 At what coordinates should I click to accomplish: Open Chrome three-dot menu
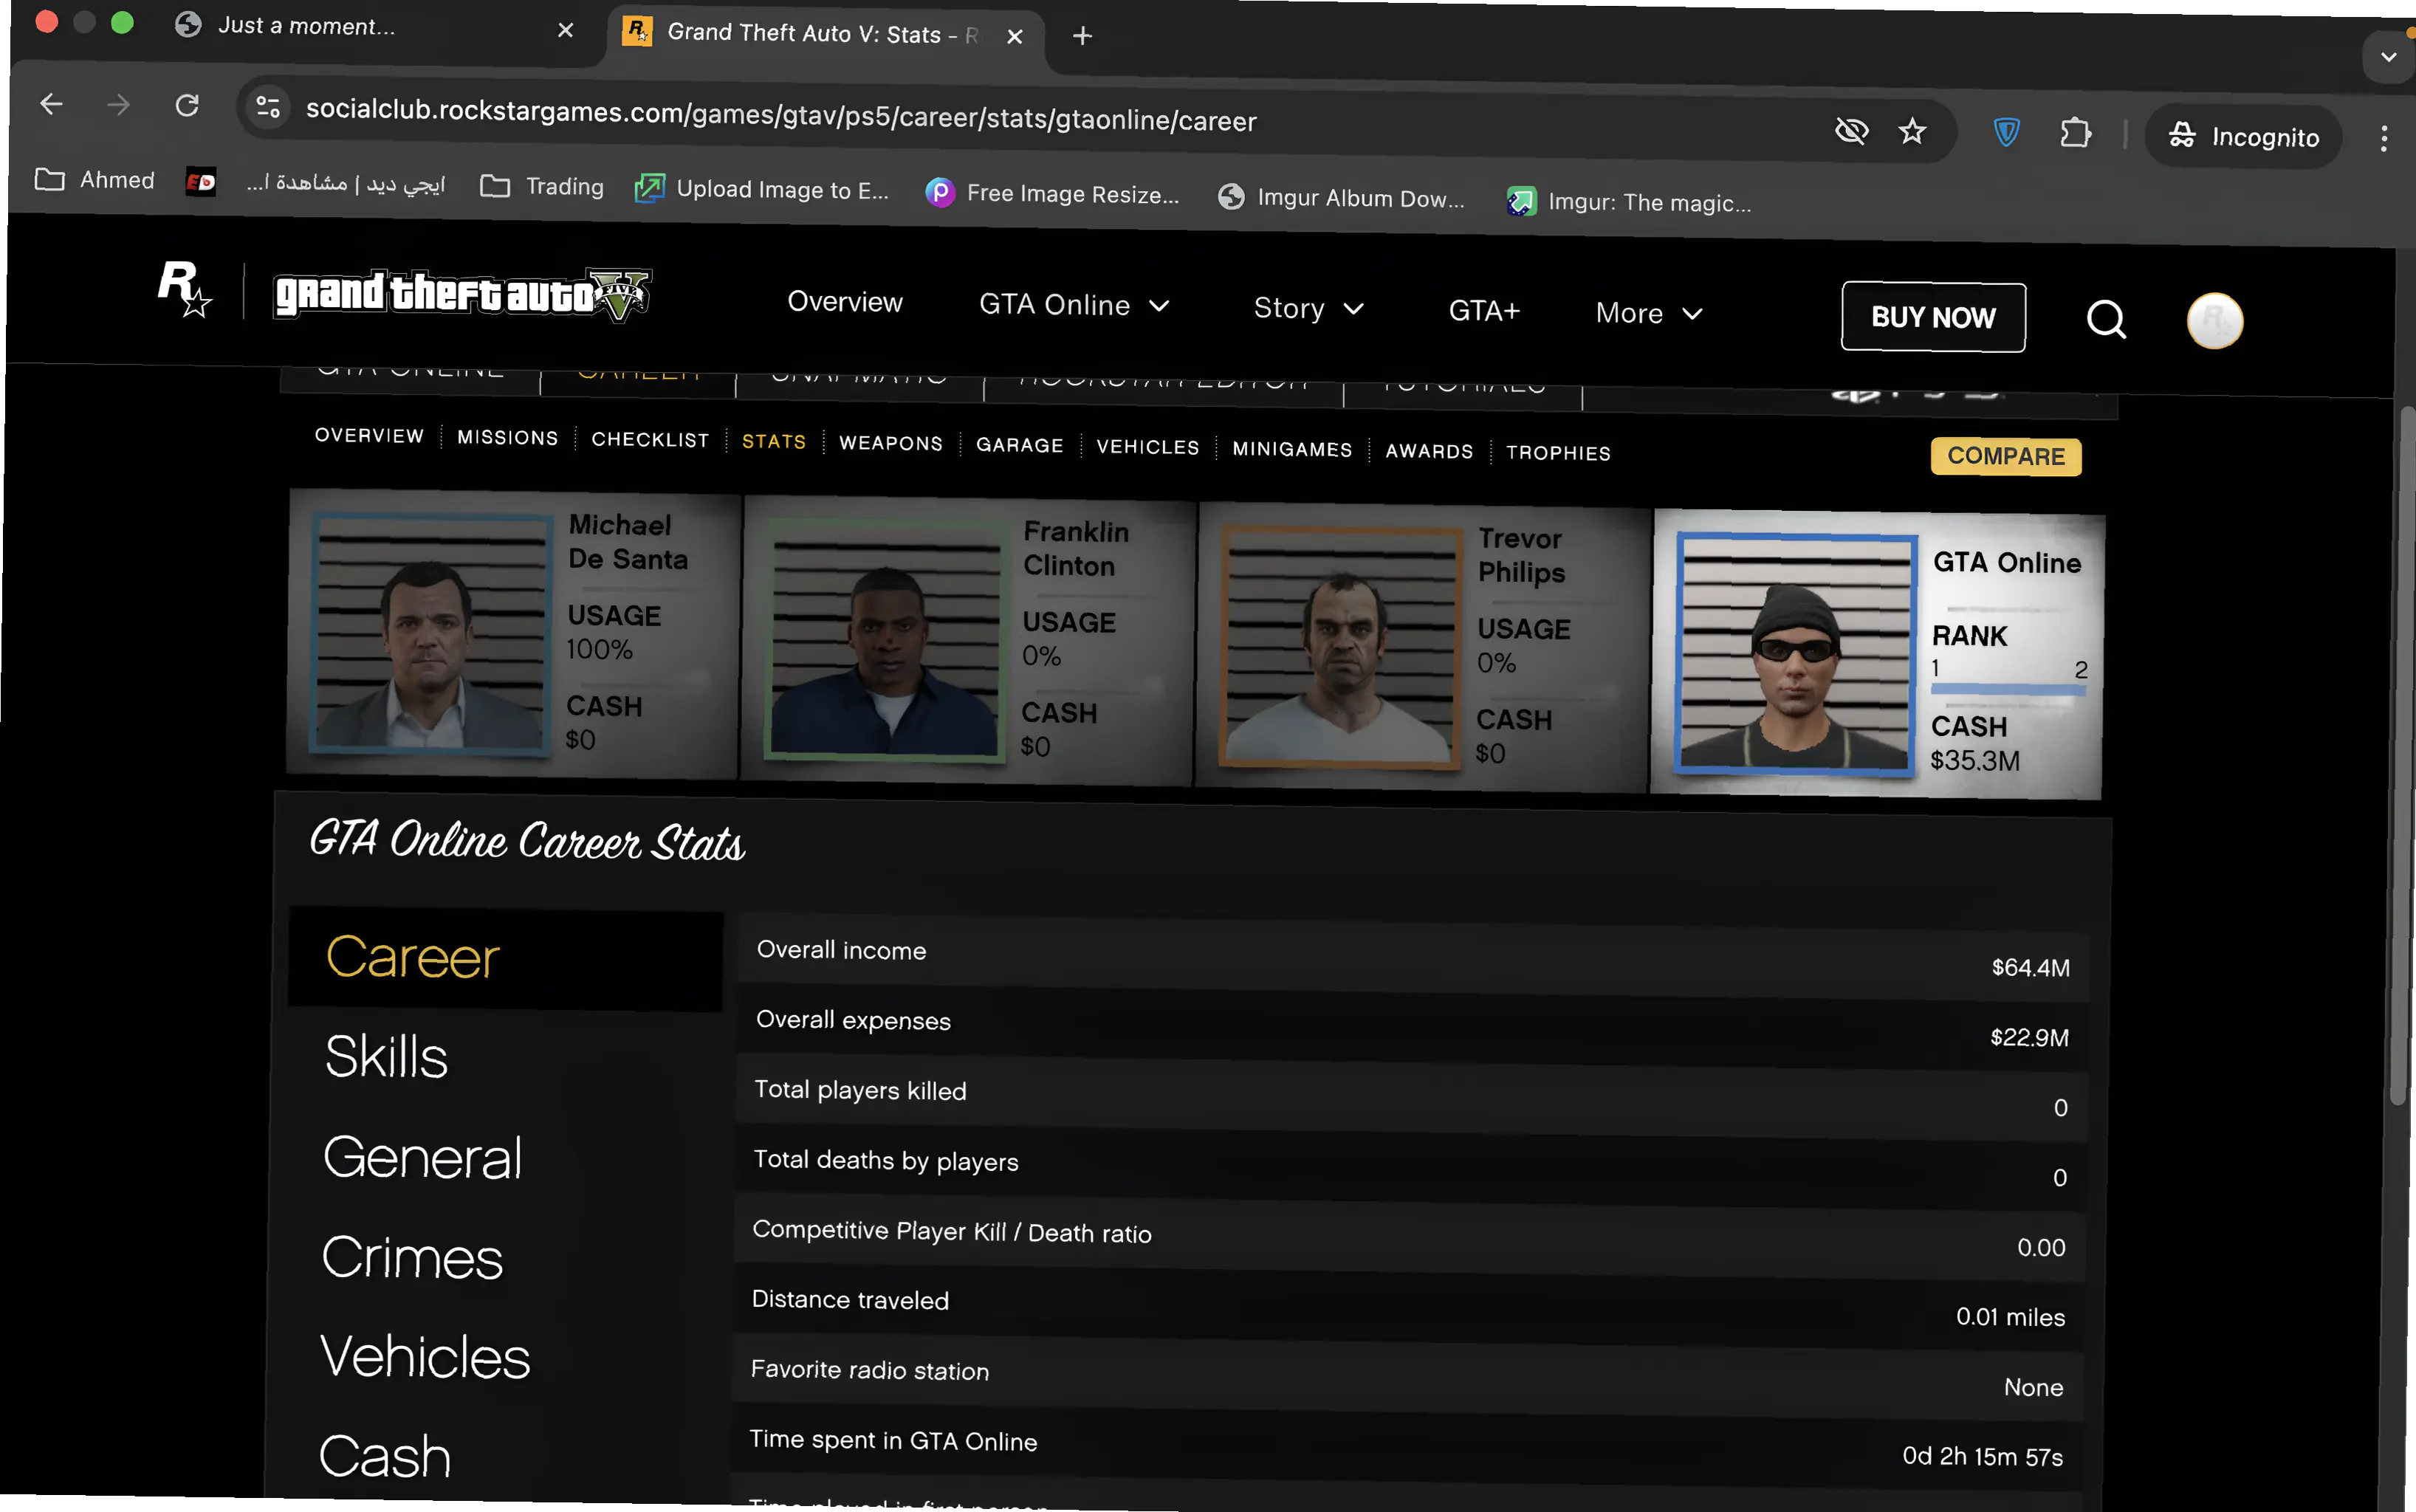point(2384,138)
